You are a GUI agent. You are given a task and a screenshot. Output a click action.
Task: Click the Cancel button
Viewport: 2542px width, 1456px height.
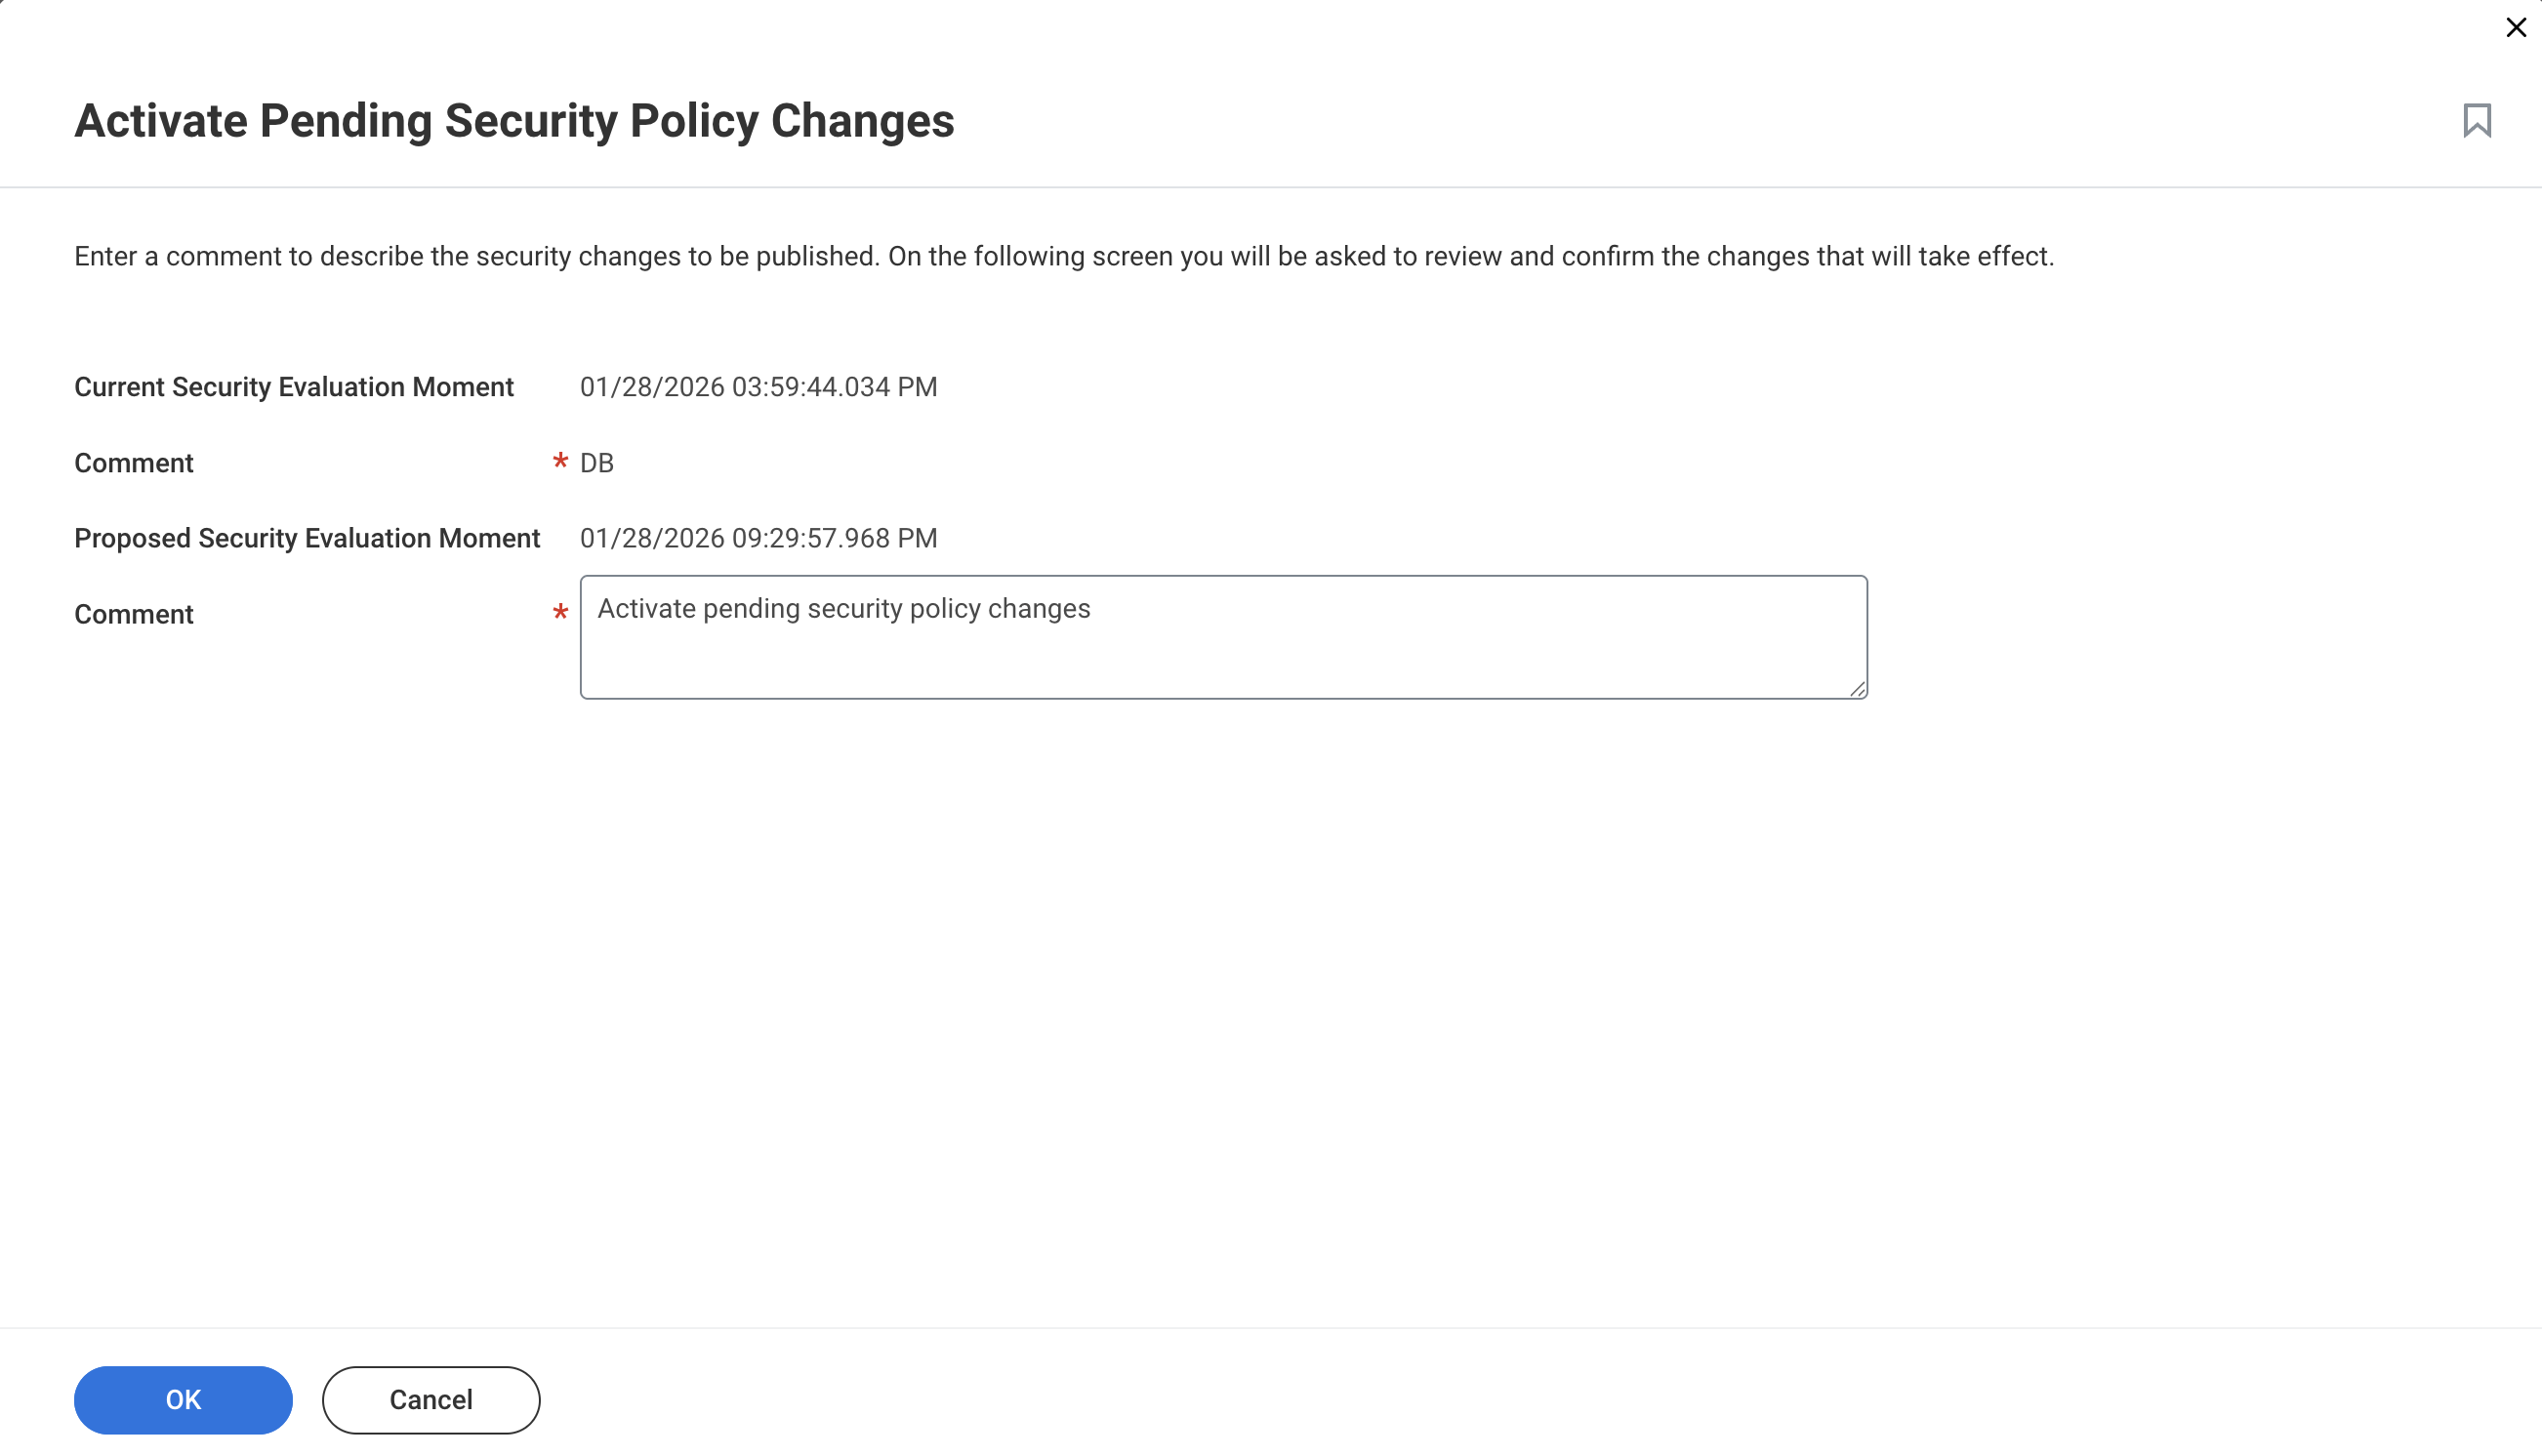click(x=431, y=1399)
